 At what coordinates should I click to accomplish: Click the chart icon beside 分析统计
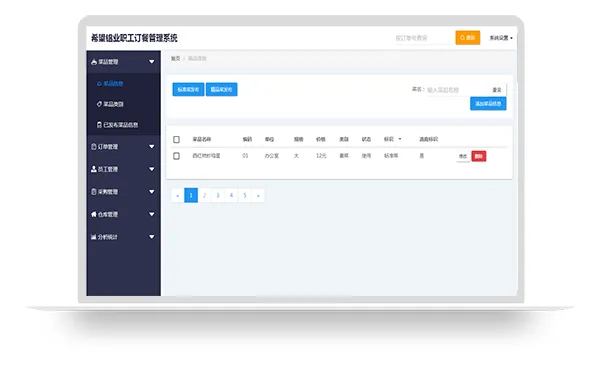pyautogui.click(x=93, y=237)
